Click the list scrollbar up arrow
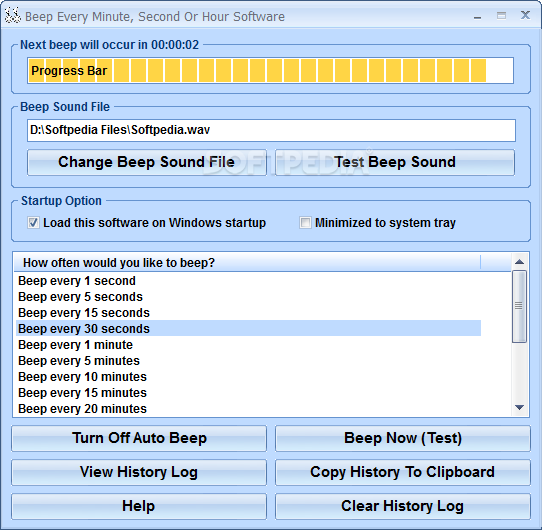The width and height of the screenshot is (542, 530). 519,262
